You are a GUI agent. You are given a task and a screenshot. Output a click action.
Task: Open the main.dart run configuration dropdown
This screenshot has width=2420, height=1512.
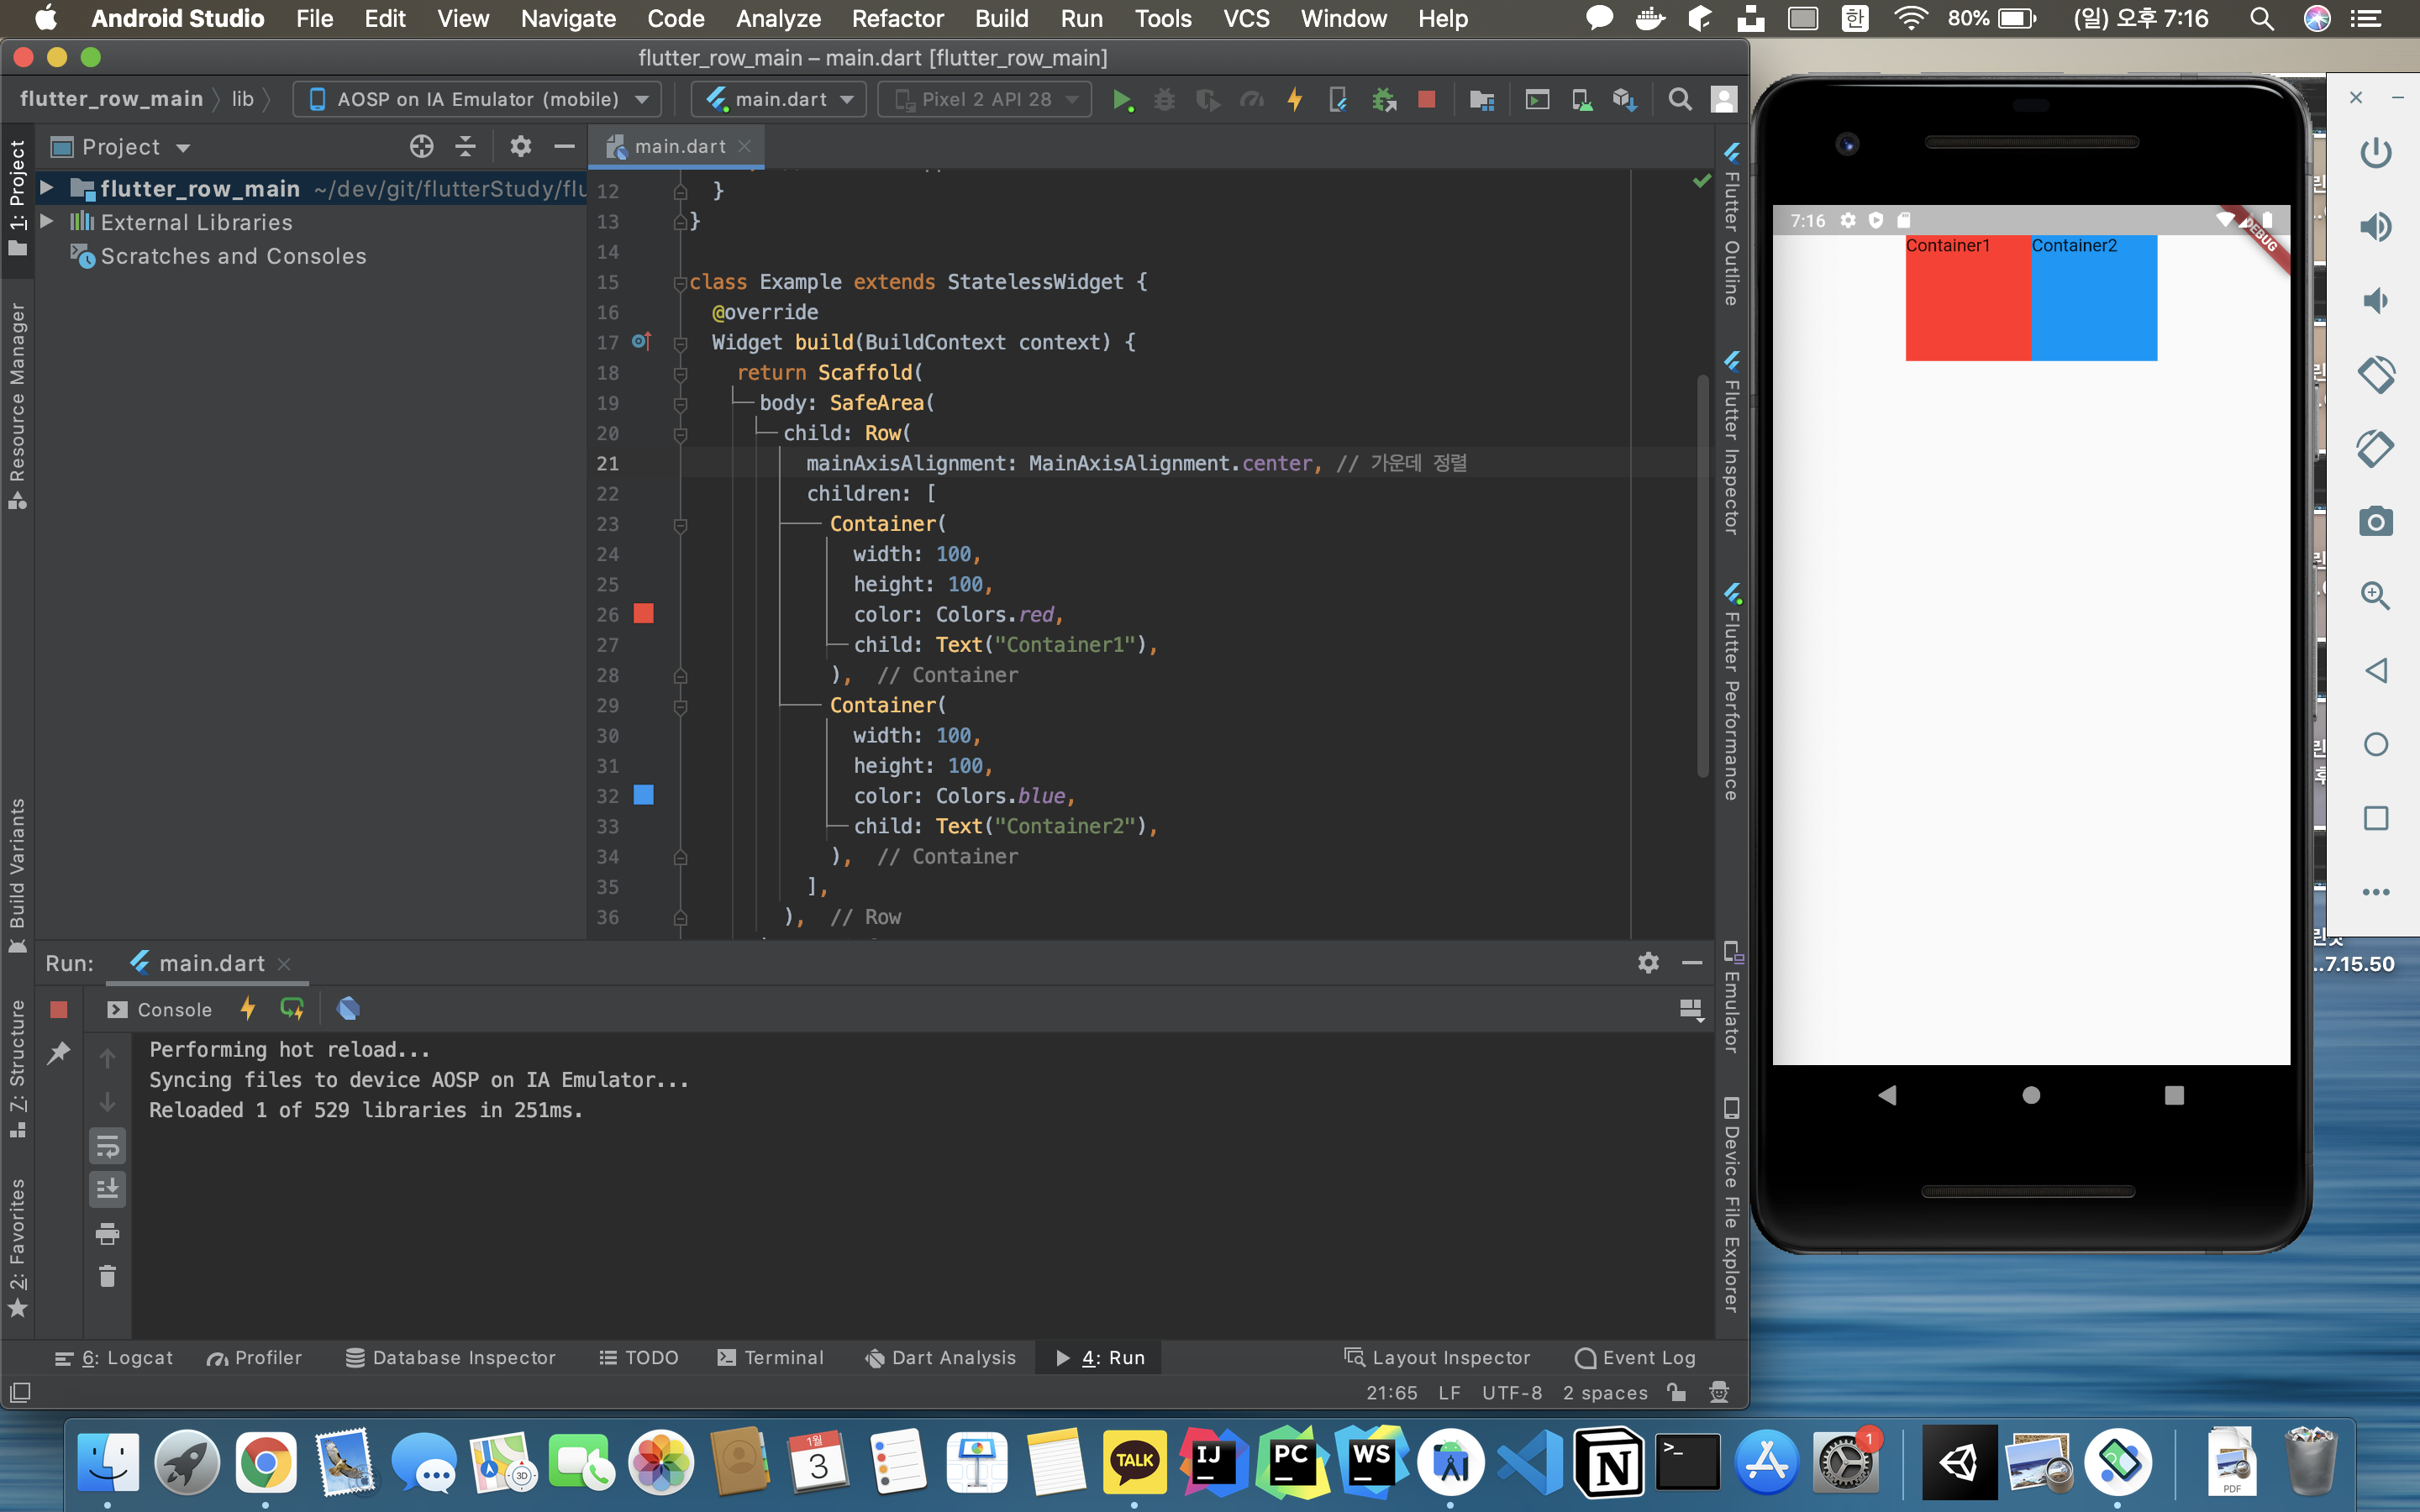(779, 99)
